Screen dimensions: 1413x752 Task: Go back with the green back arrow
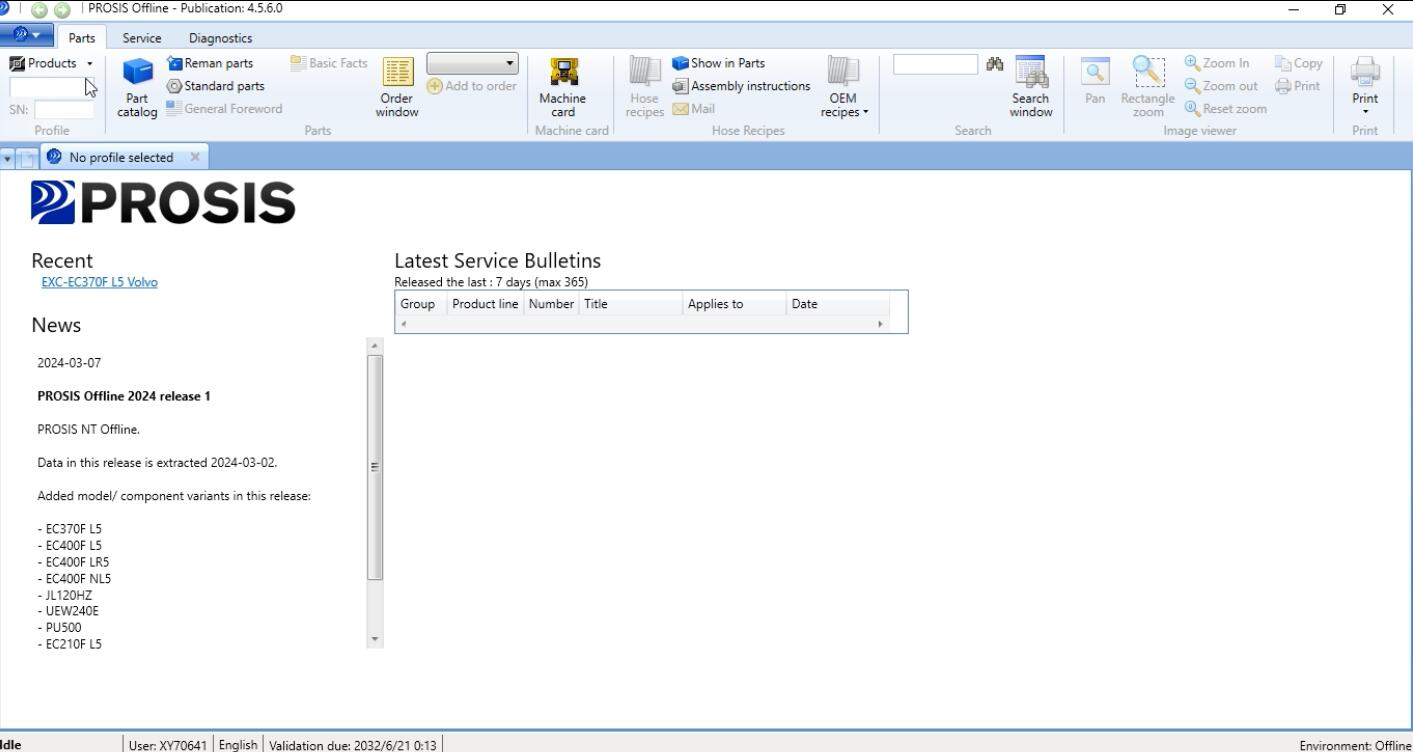pos(38,9)
